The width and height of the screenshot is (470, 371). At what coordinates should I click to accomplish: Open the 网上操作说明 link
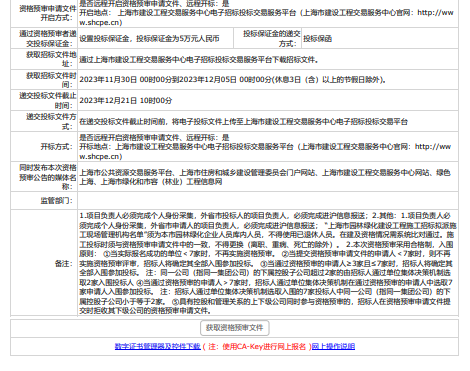(x=333, y=347)
